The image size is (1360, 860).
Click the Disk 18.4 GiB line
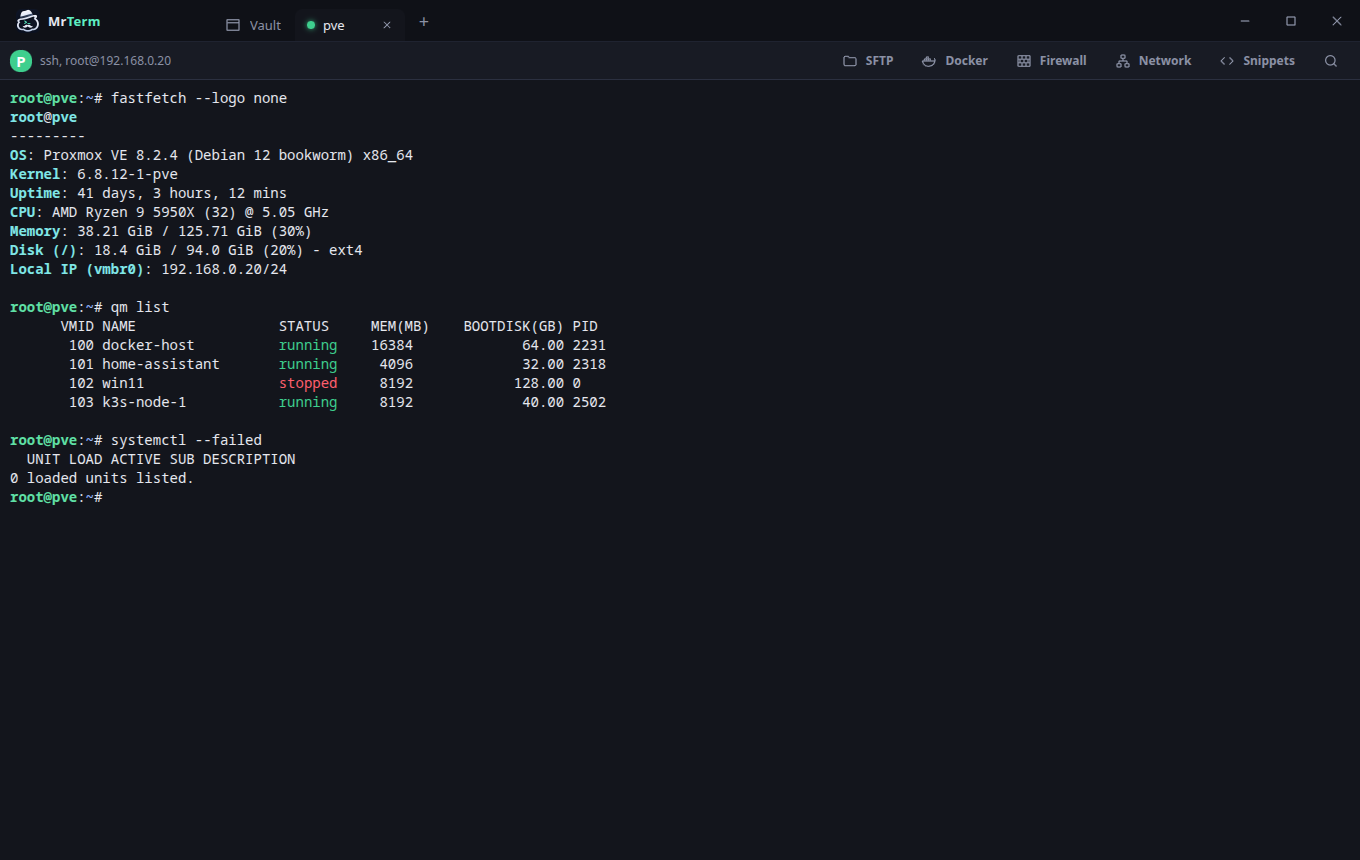point(186,250)
